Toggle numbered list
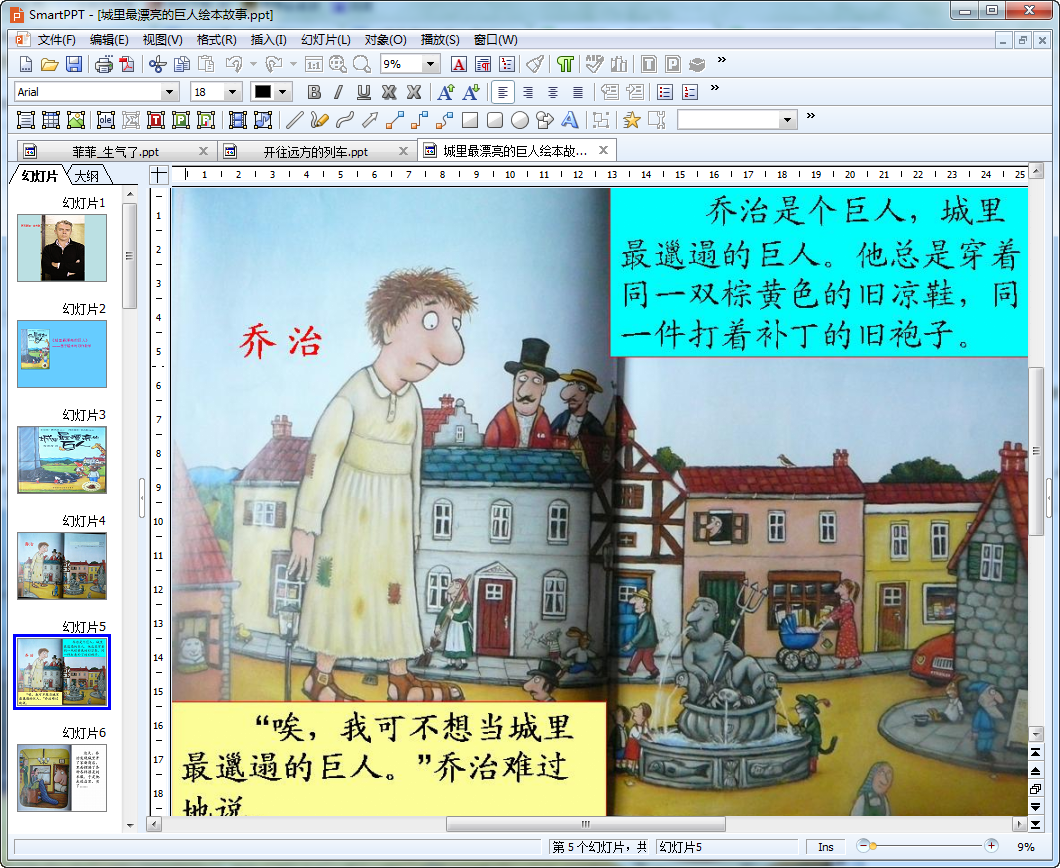The height and width of the screenshot is (868, 1060). 690,92
